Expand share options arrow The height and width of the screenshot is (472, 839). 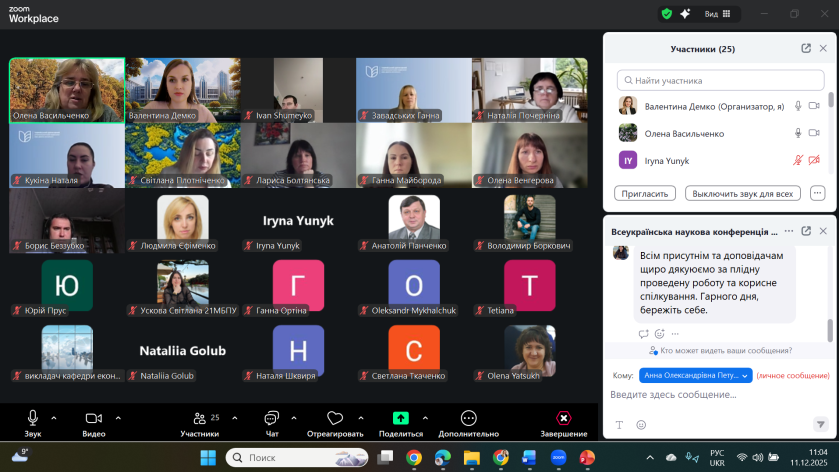click(x=425, y=418)
